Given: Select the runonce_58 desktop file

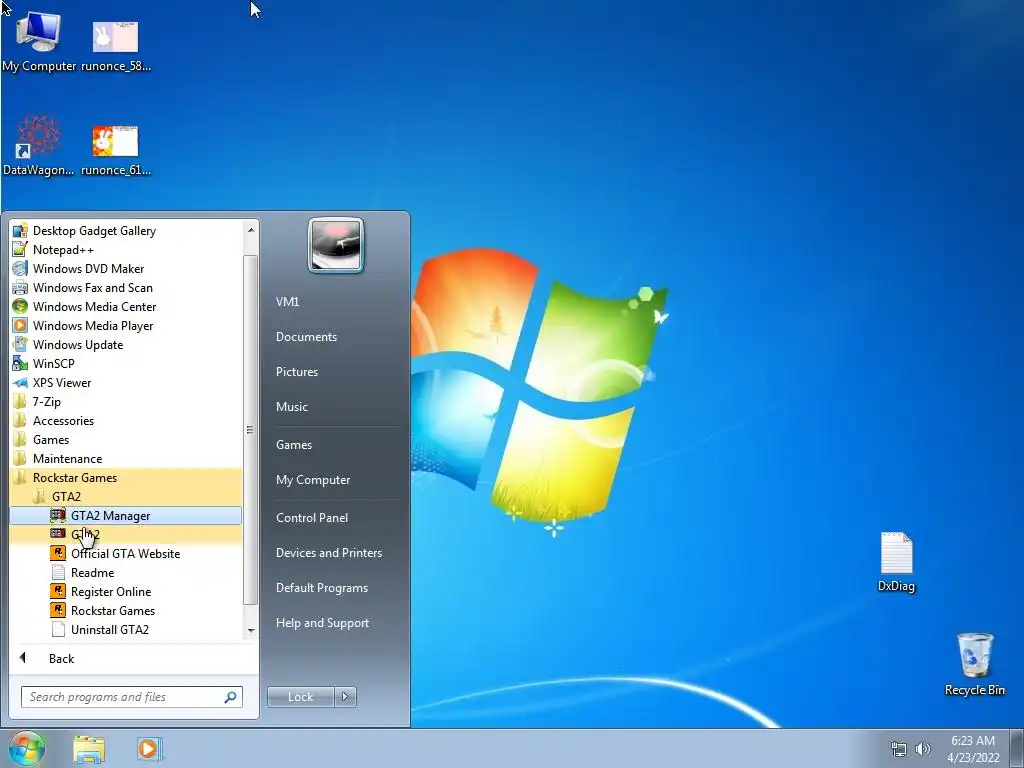Looking at the screenshot, I should click(116, 46).
